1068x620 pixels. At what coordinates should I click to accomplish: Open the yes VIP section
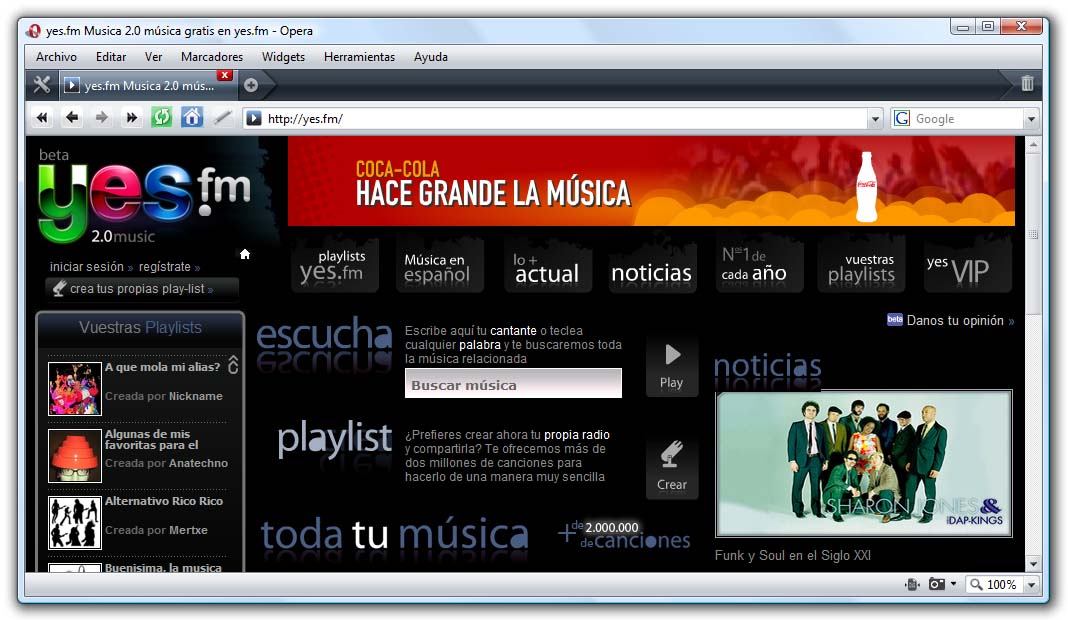point(967,266)
